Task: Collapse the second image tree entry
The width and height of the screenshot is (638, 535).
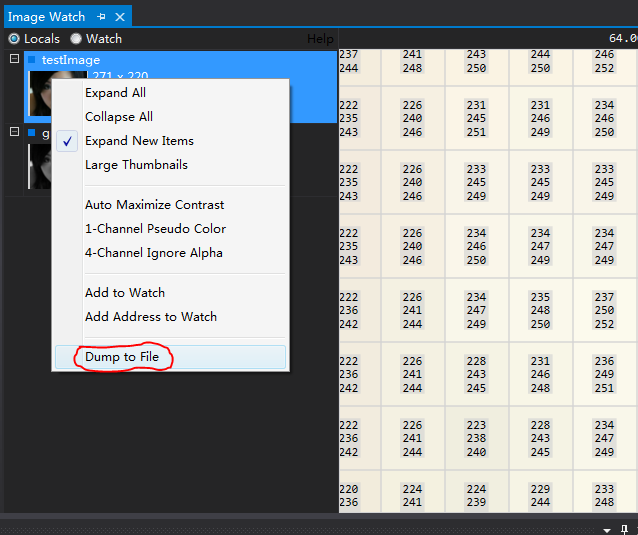Action: click(x=14, y=132)
